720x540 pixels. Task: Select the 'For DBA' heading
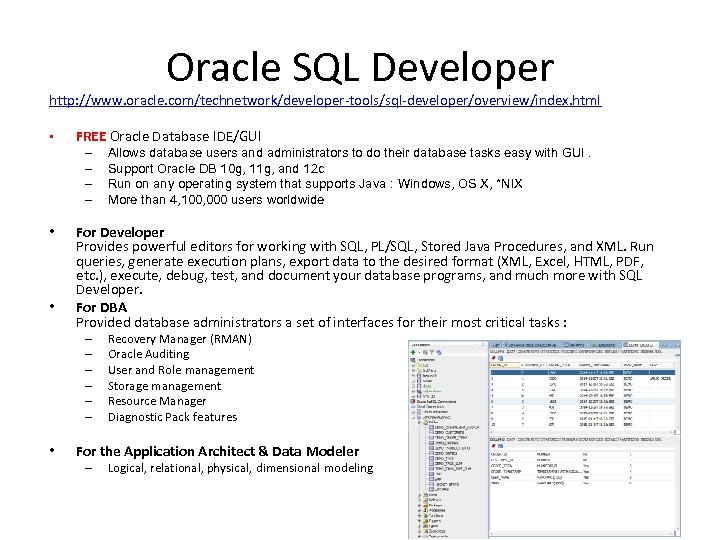[101, 307]
